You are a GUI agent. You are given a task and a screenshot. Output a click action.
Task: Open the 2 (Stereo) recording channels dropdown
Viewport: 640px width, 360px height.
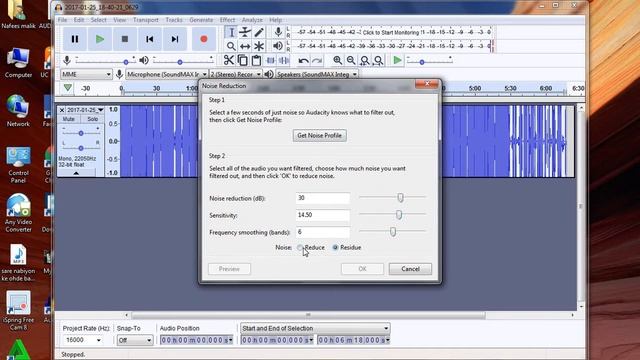pos(236,74)
